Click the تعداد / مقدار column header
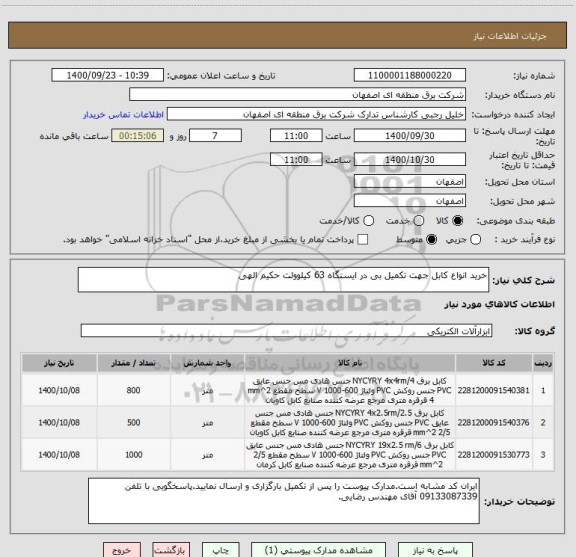The width and height of the screenshot is (576, 557). [x=133, y=363]
